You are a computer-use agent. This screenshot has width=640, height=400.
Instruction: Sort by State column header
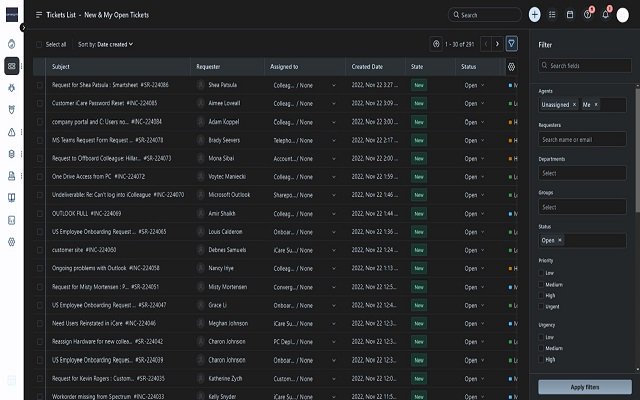(417, 67)
